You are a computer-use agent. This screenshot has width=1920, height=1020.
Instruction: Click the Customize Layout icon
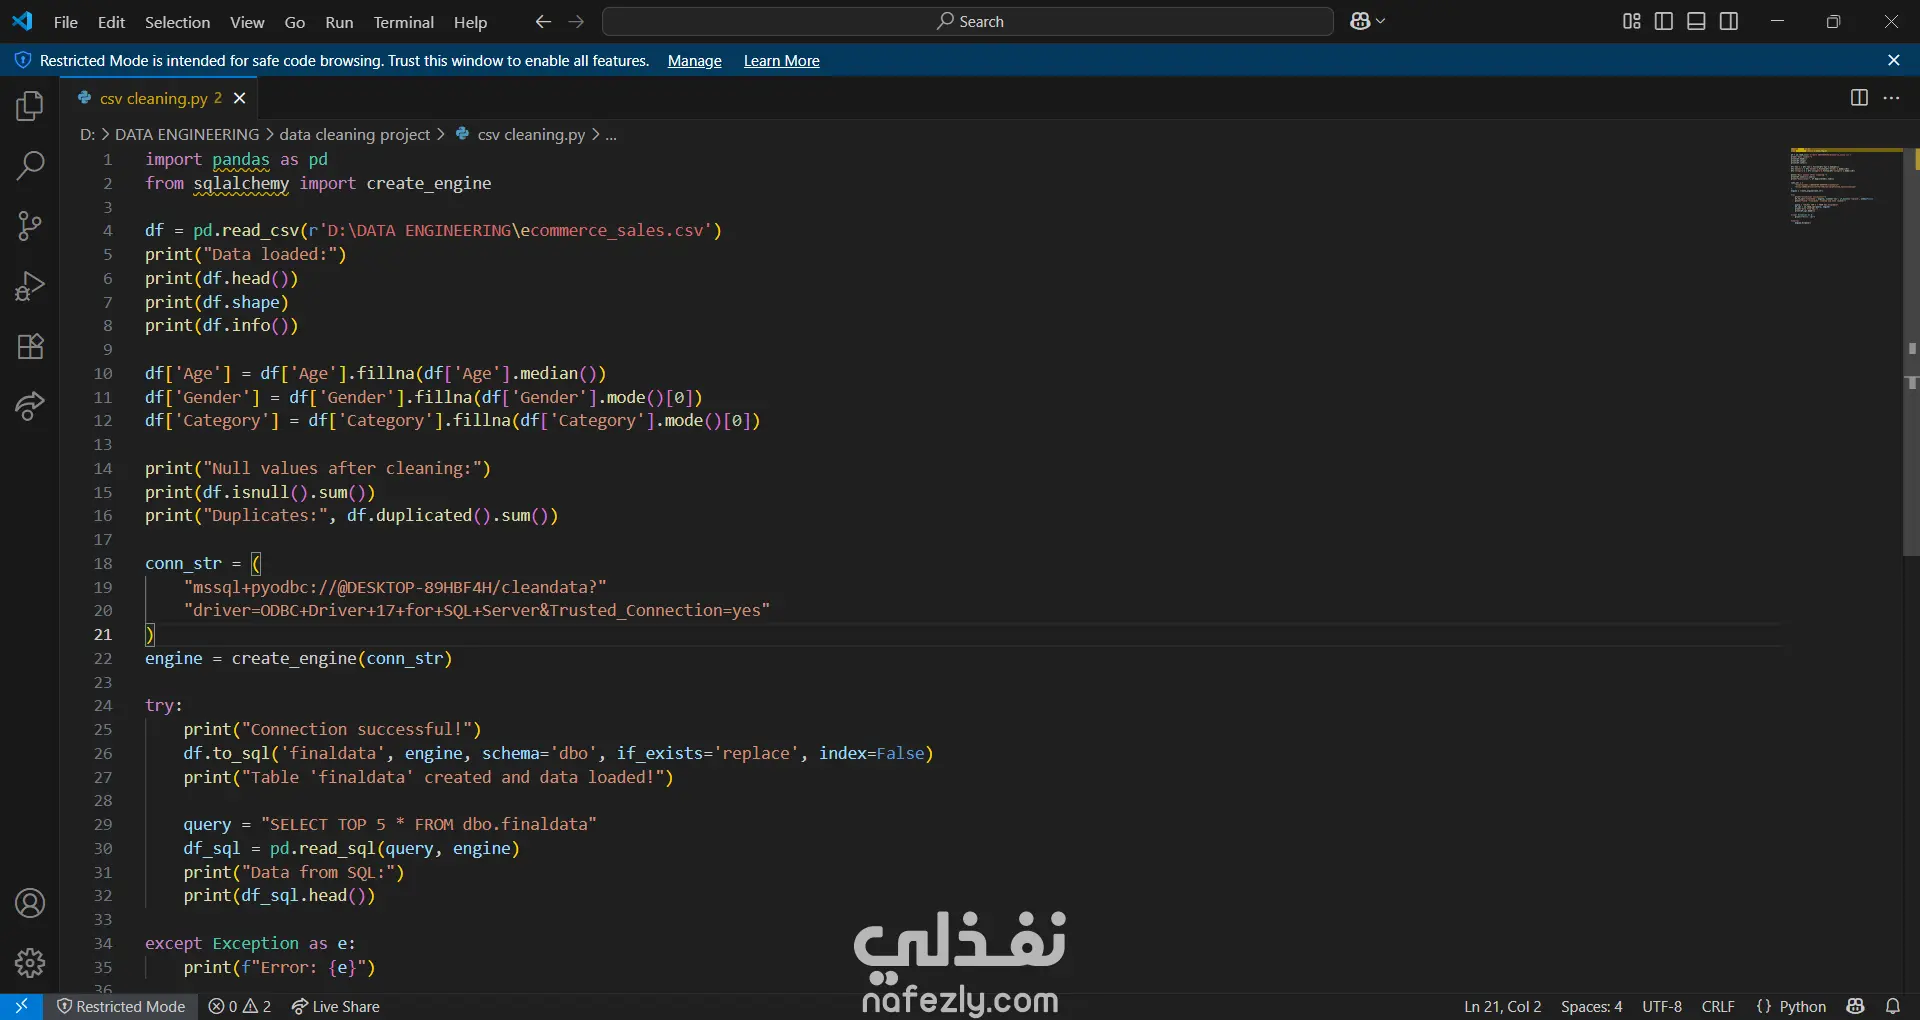coord(1632,21)
